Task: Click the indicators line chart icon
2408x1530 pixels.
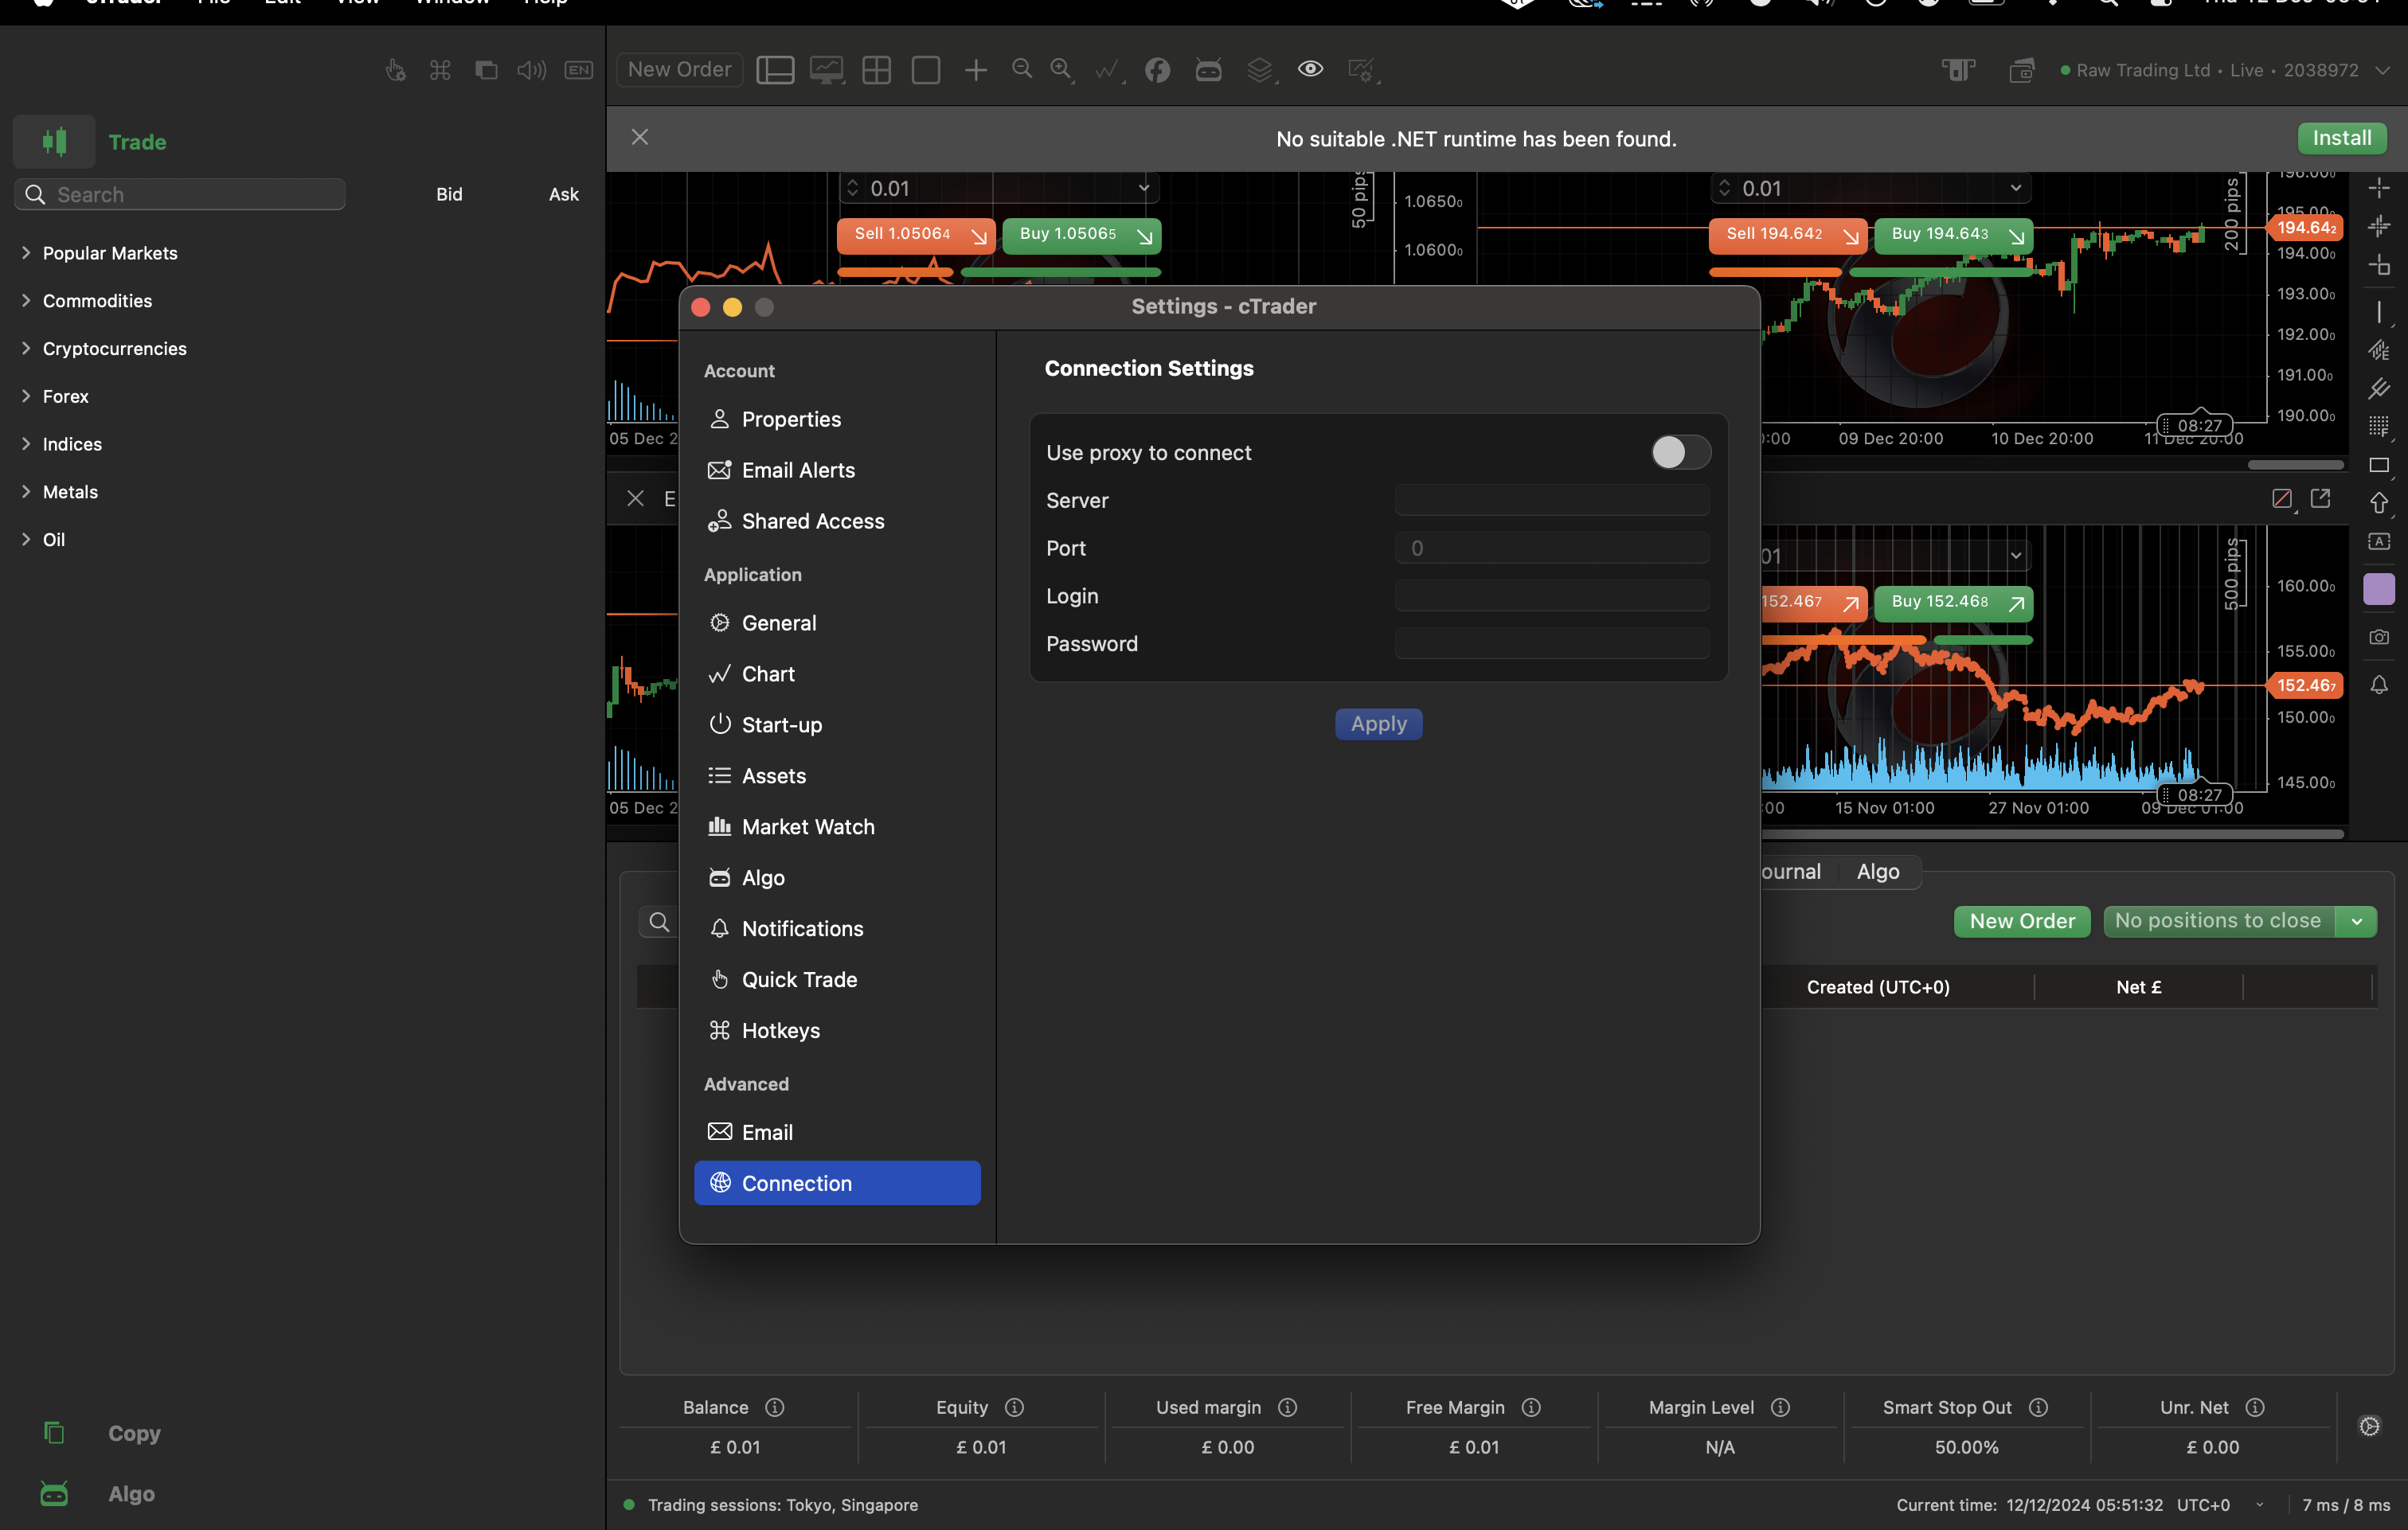Action: pos(1108,70)
